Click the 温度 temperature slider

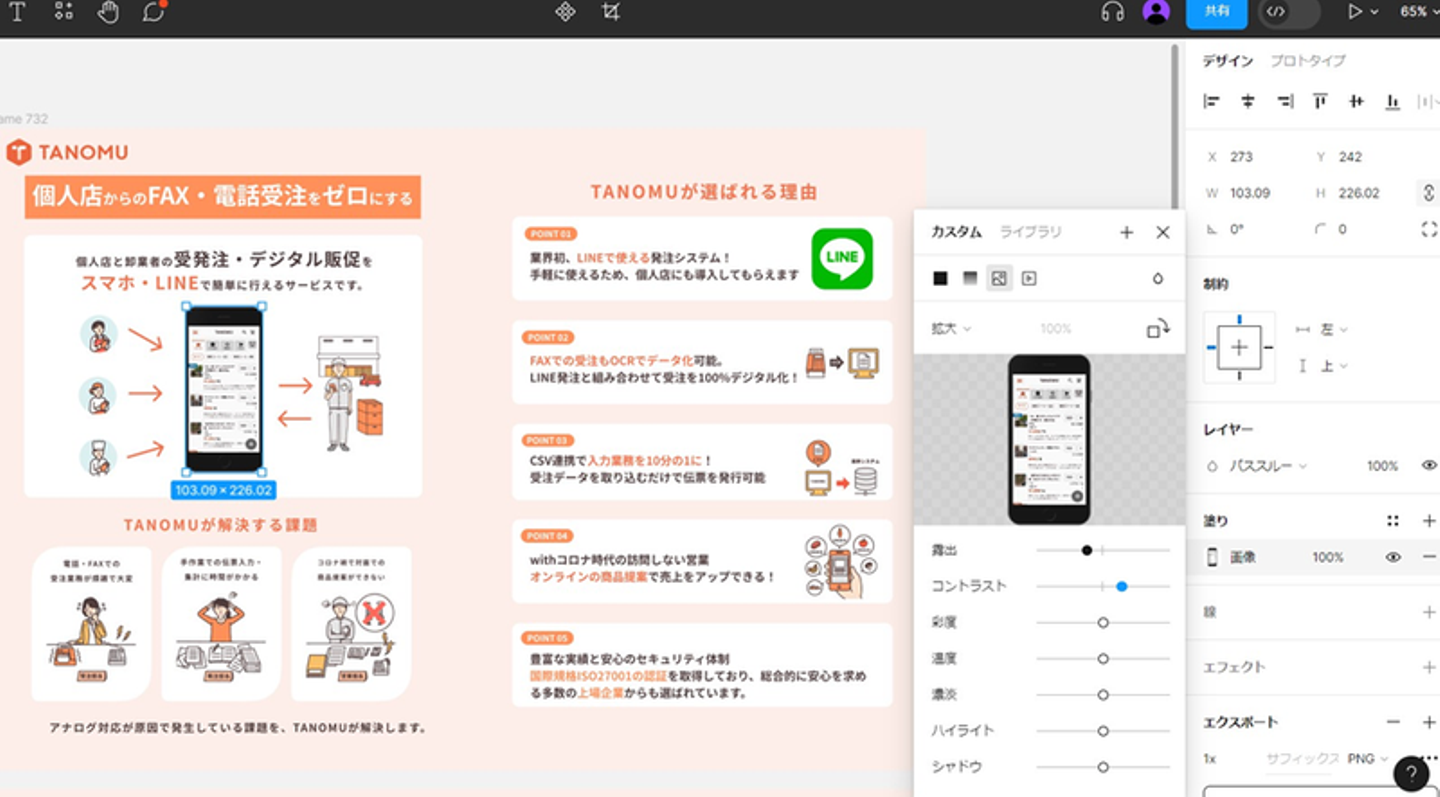coord(1103,658)
